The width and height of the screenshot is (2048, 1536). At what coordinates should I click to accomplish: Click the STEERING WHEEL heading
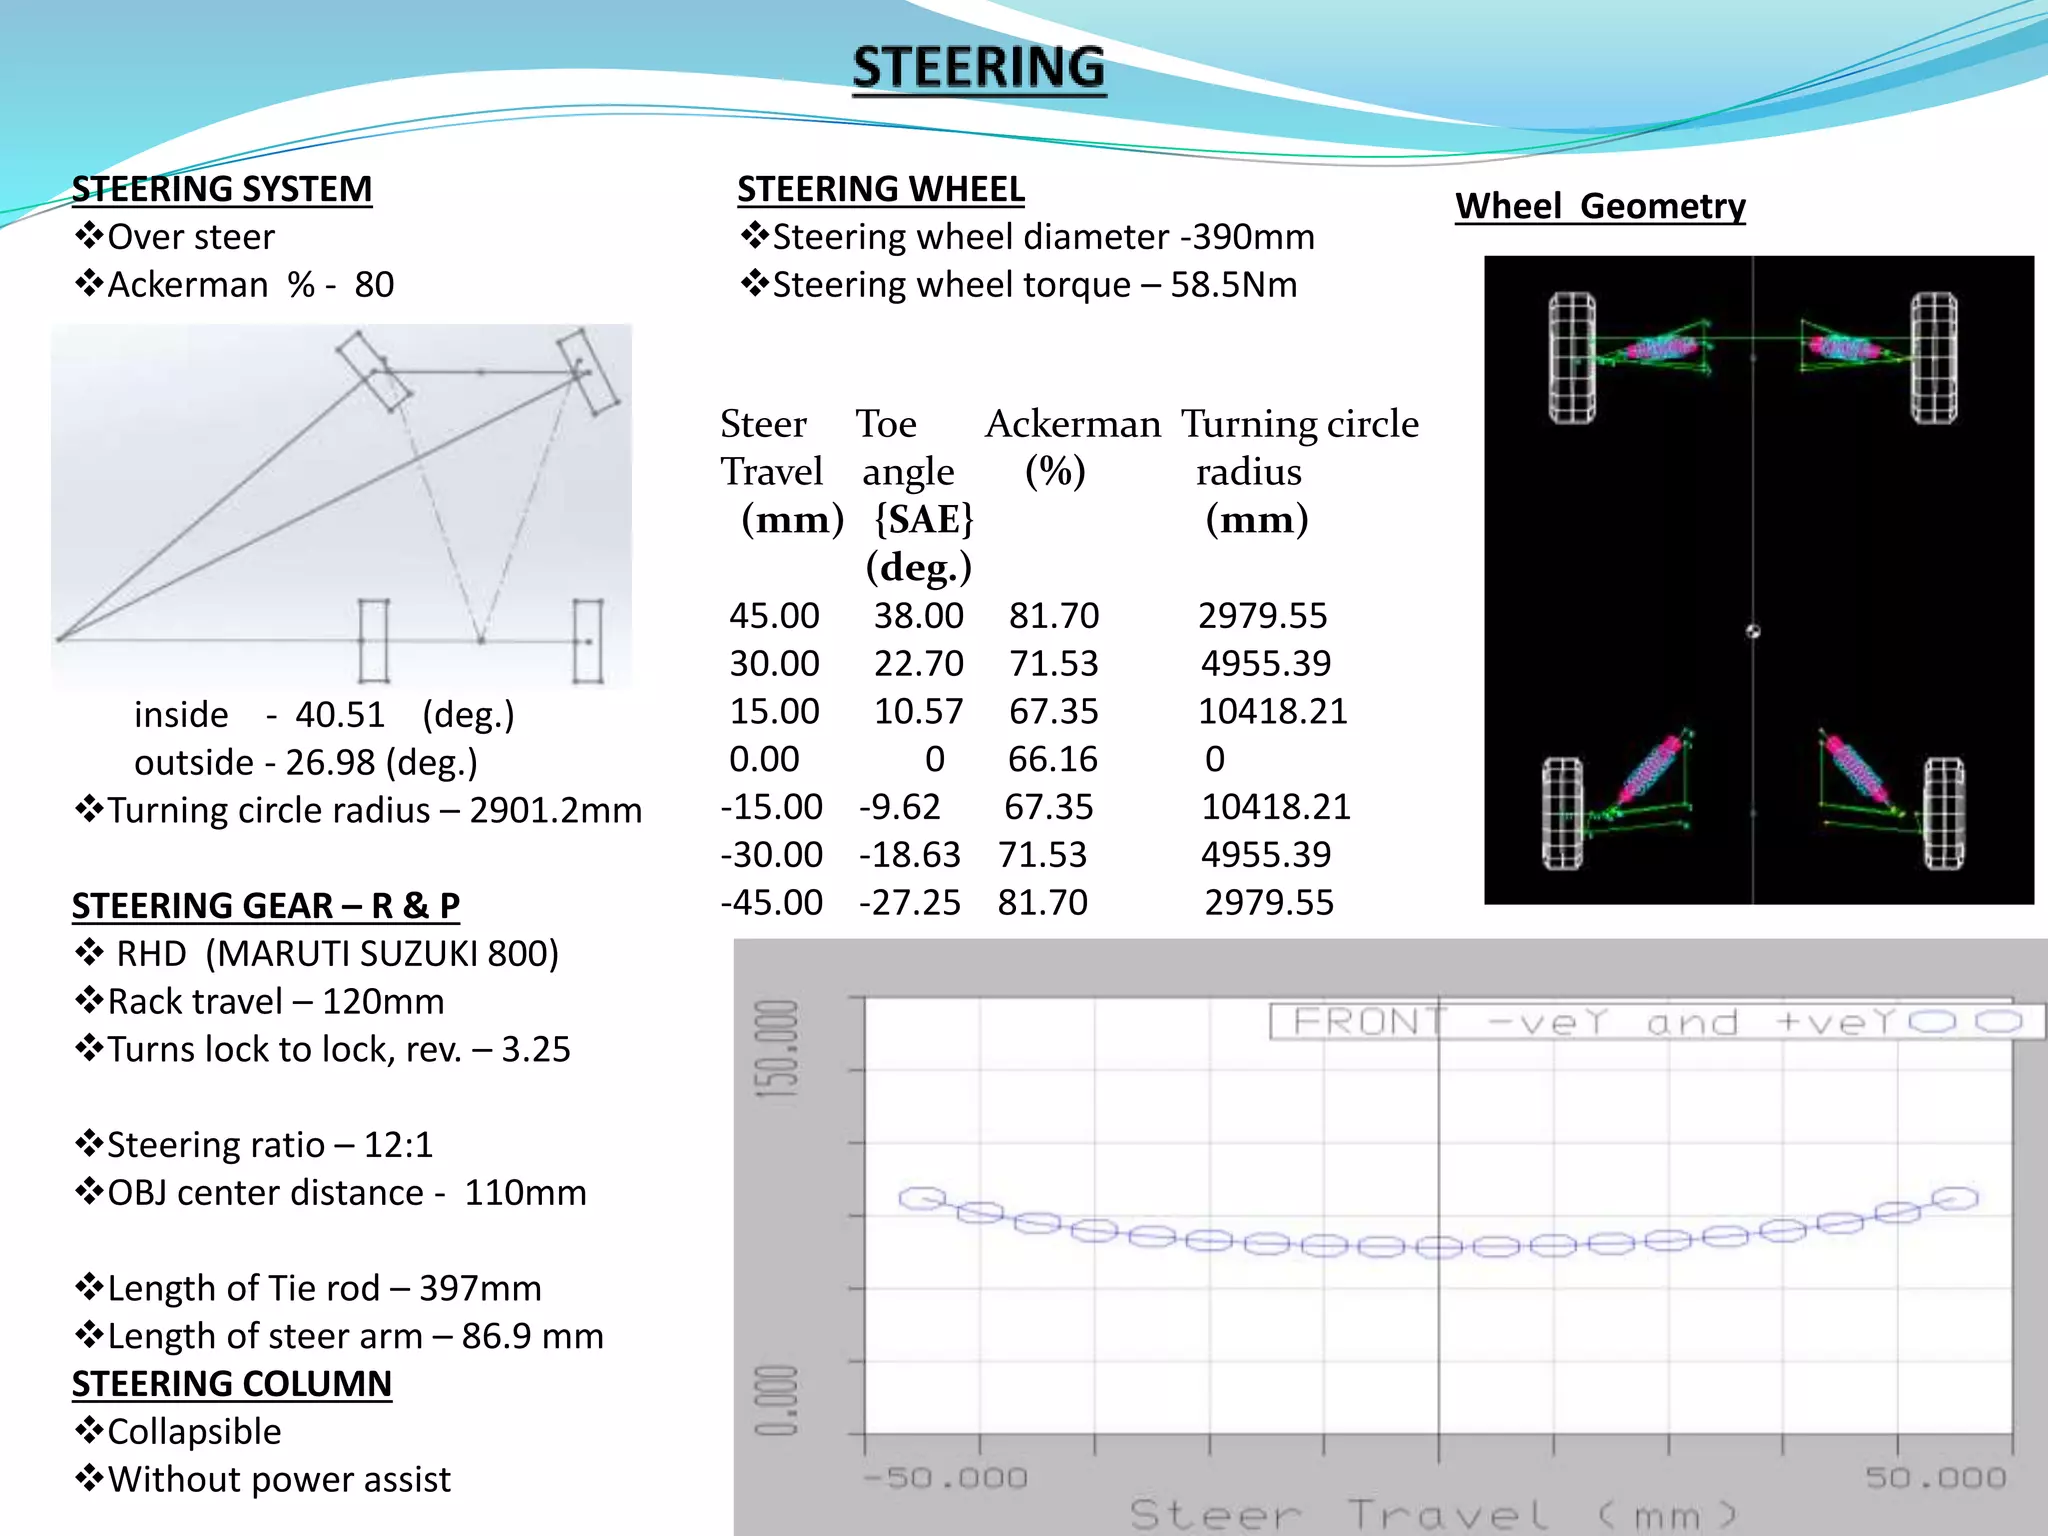point(880,189)
